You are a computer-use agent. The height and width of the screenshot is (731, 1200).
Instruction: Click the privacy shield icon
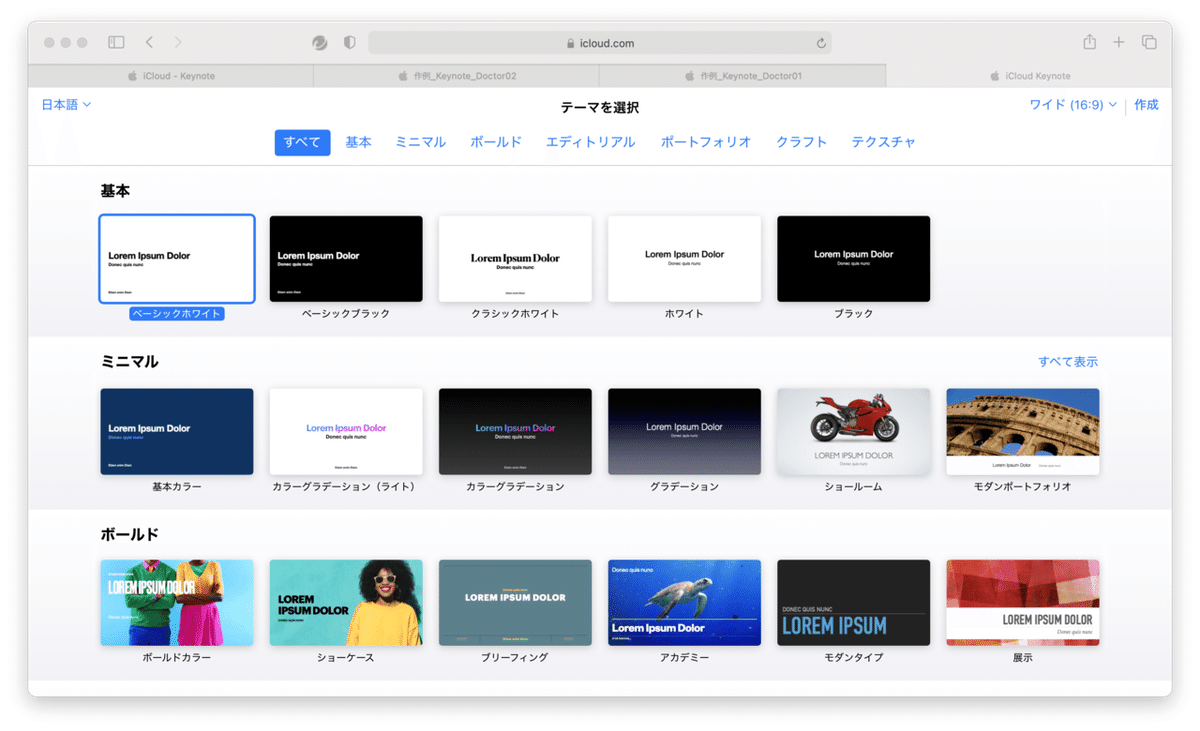tap(349, 43)
